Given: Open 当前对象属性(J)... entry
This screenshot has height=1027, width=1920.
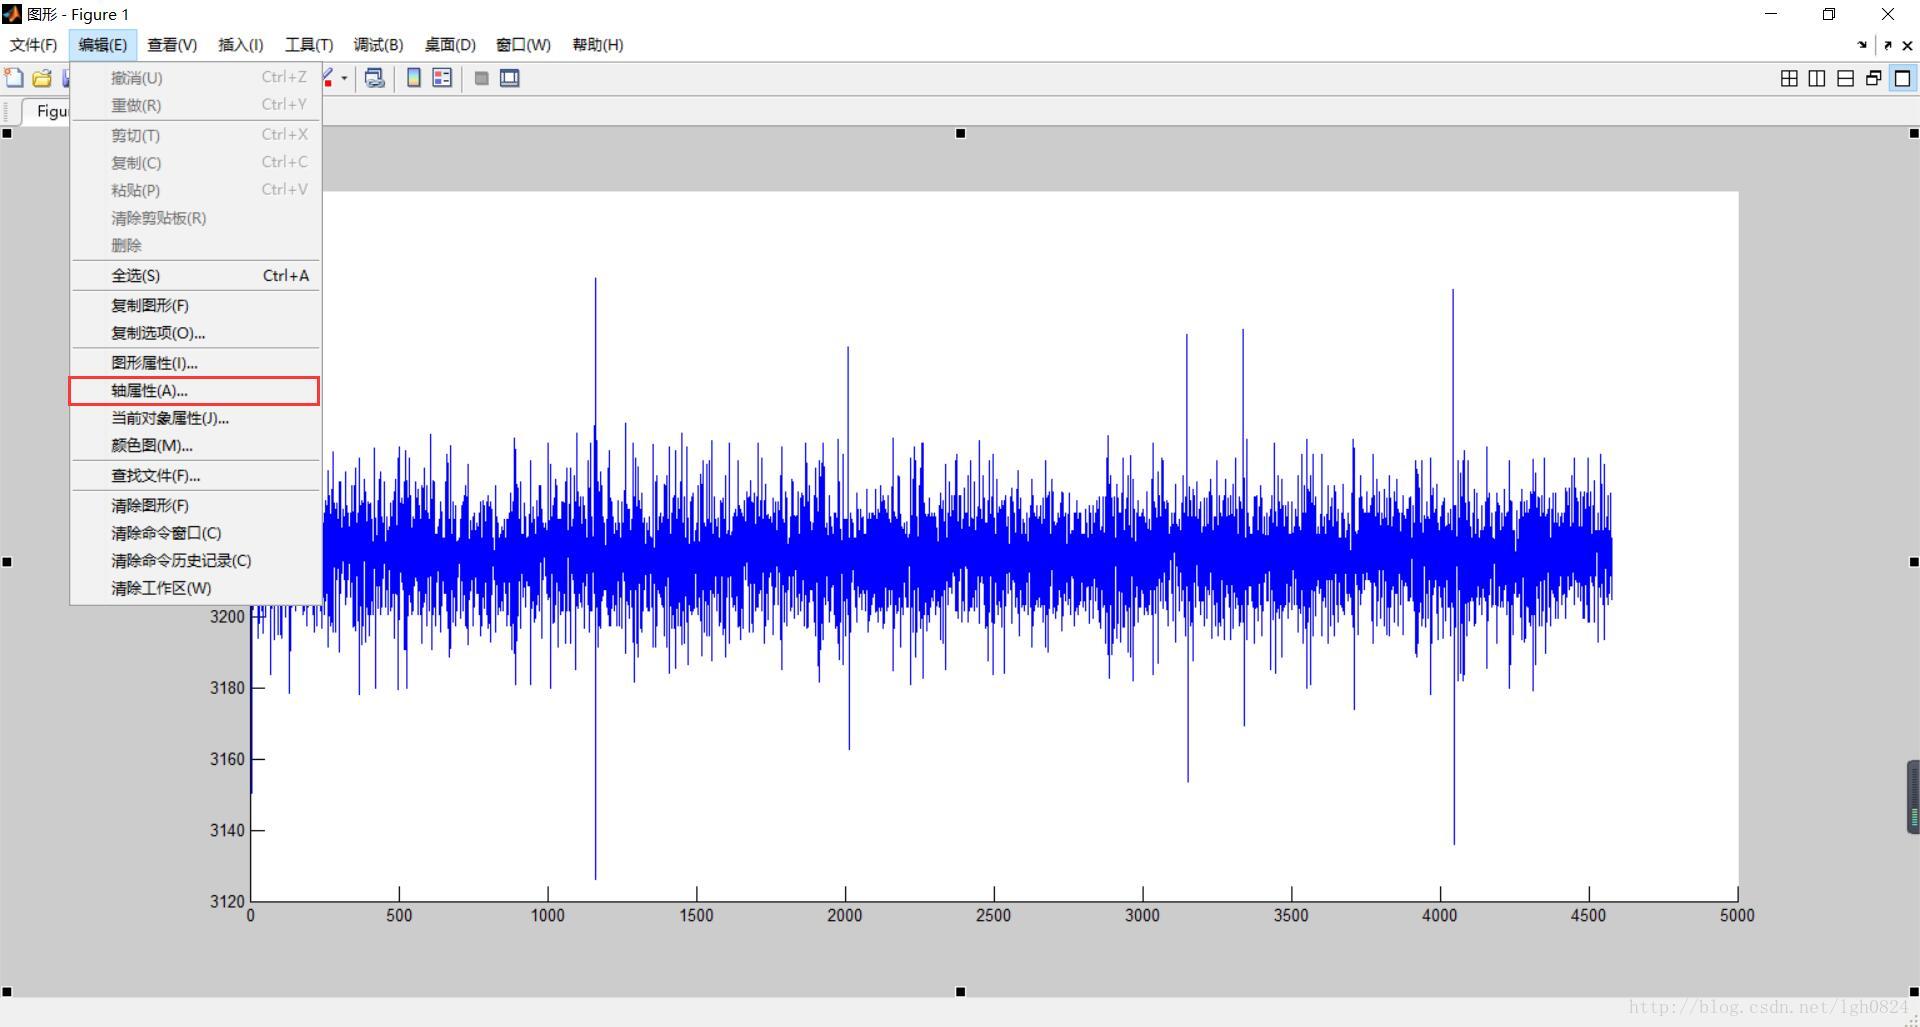Looking at the screenshot, I should 195,418.
